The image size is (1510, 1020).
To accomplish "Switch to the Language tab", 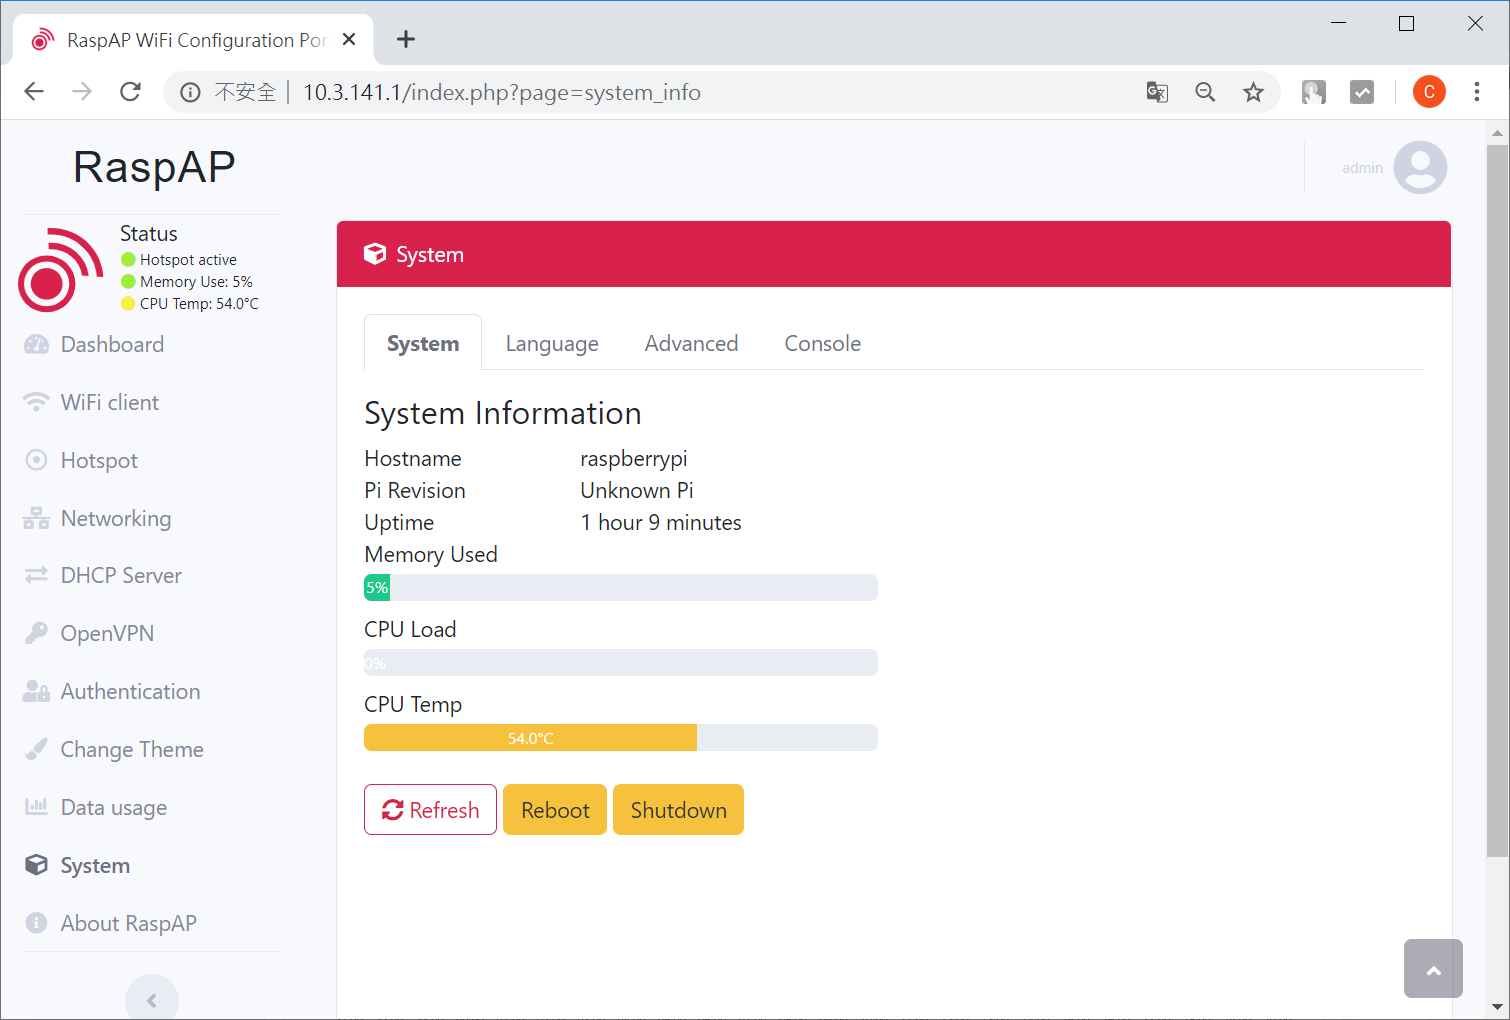I will pos(552,343).
